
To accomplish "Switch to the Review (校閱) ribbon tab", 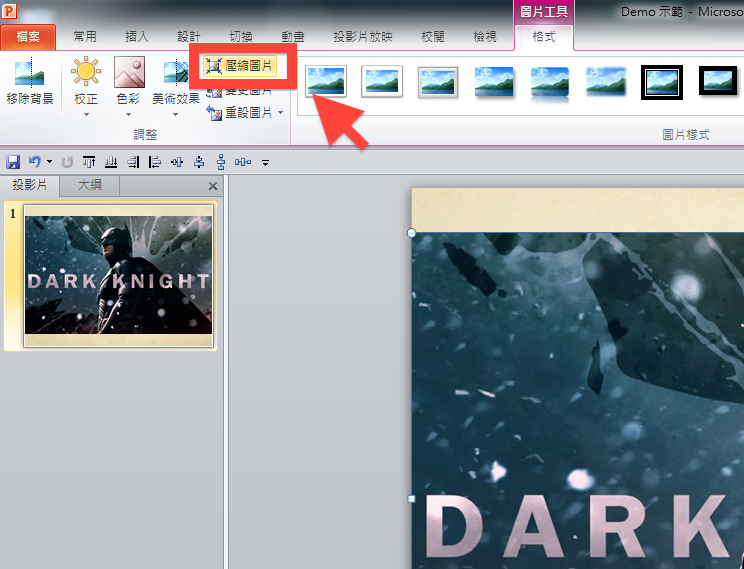I will [433, 37].
